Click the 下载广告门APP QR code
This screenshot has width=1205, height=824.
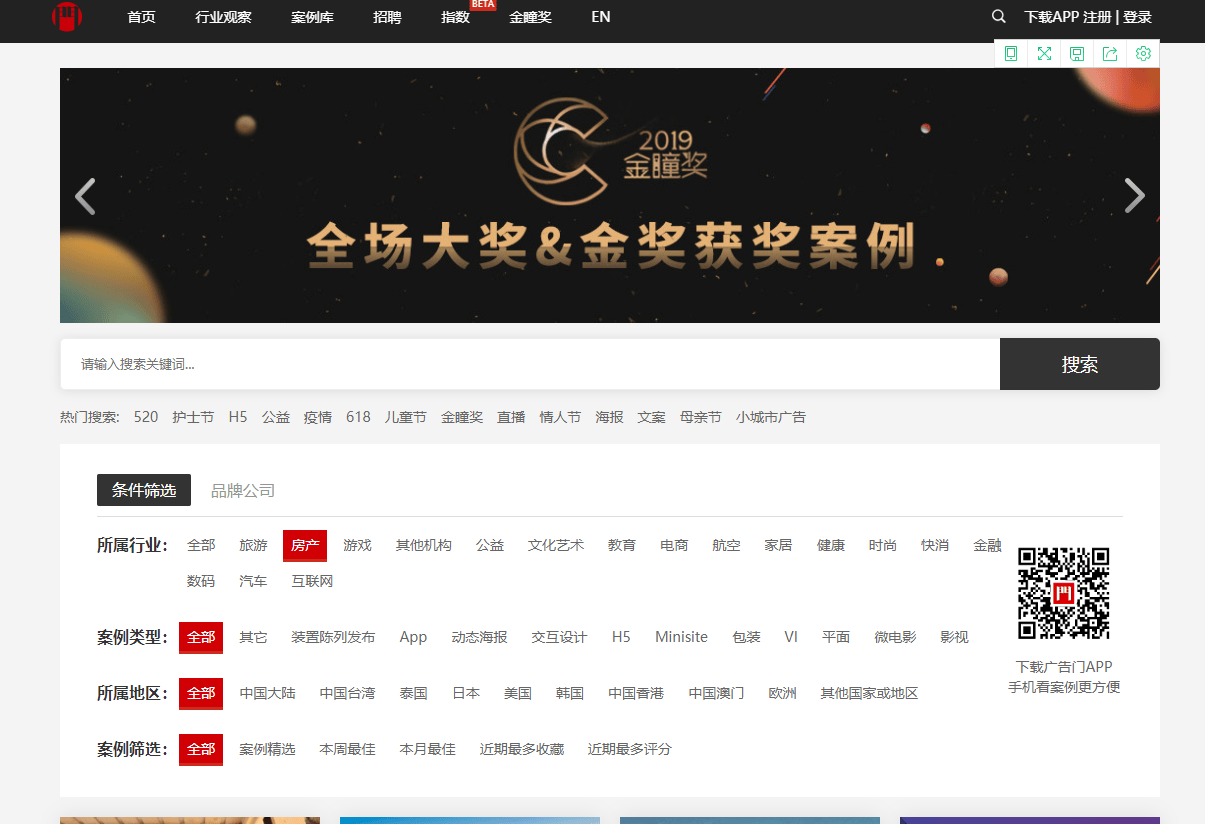(1064, 592)
